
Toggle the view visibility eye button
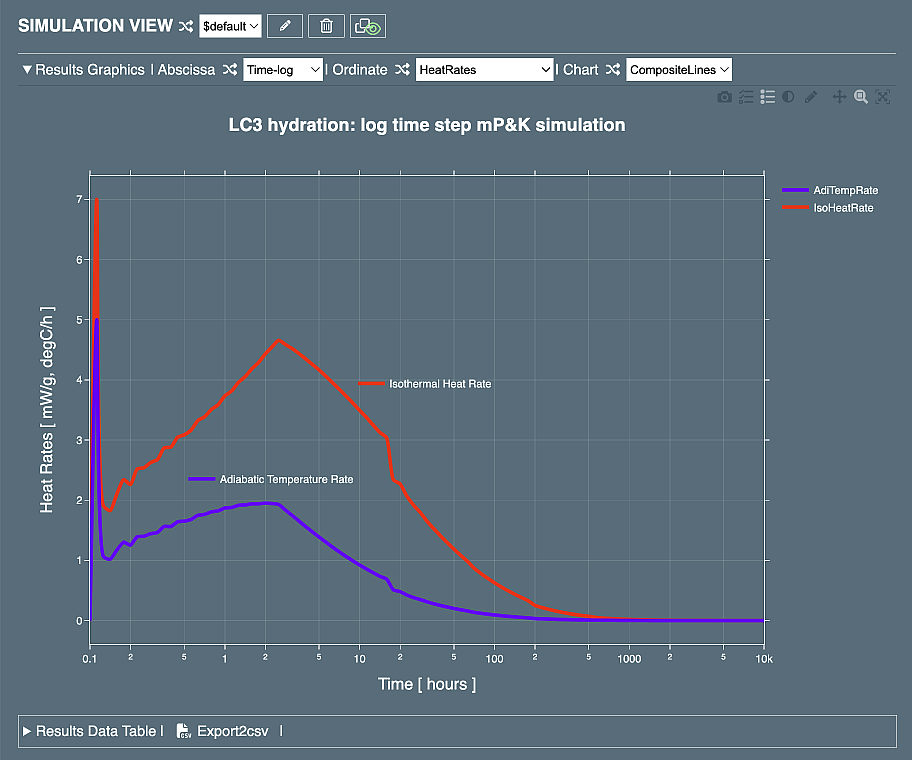(x=367, y=27)
